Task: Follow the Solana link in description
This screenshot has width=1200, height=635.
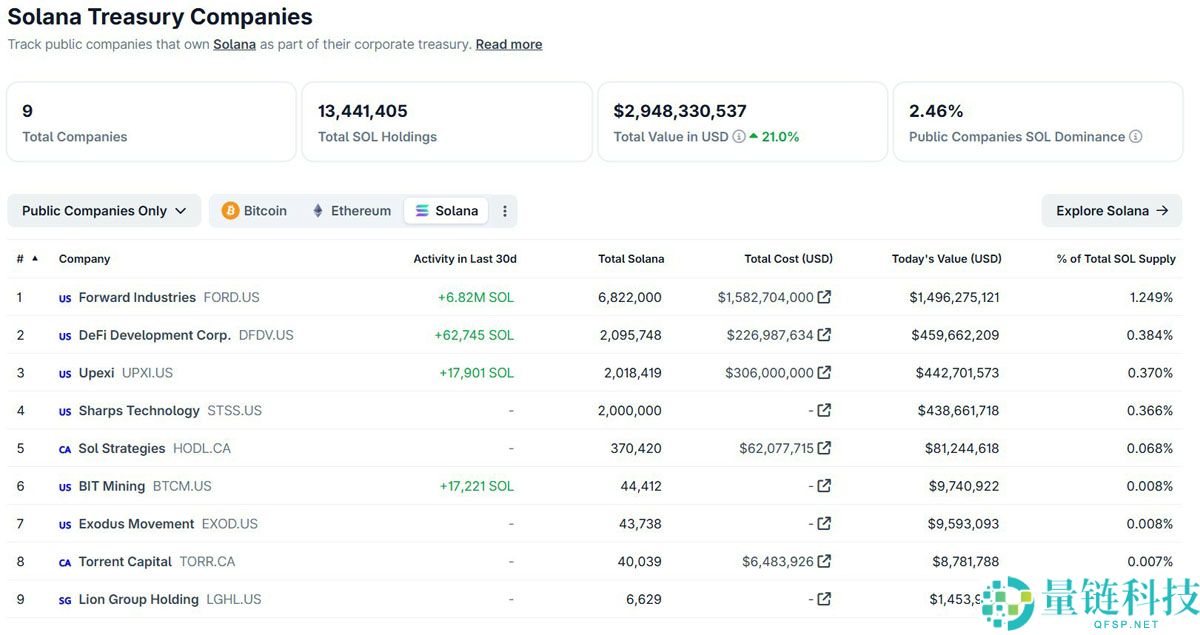Action: [x=234, y=44]
